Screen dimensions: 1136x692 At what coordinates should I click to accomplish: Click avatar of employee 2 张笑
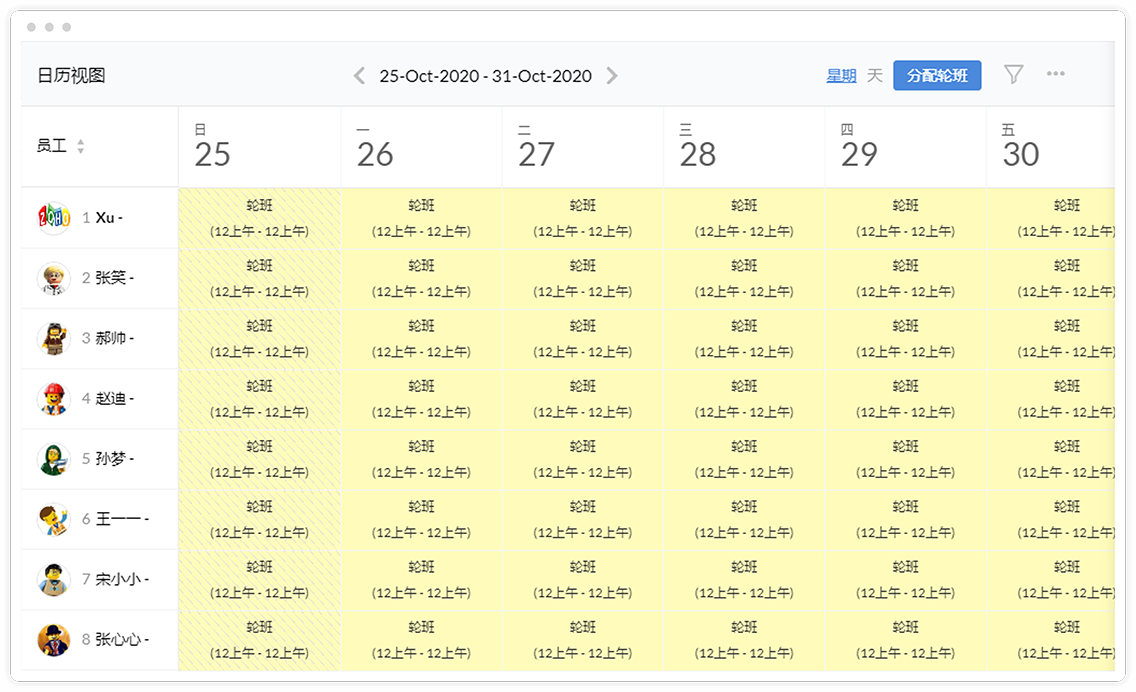54,278
